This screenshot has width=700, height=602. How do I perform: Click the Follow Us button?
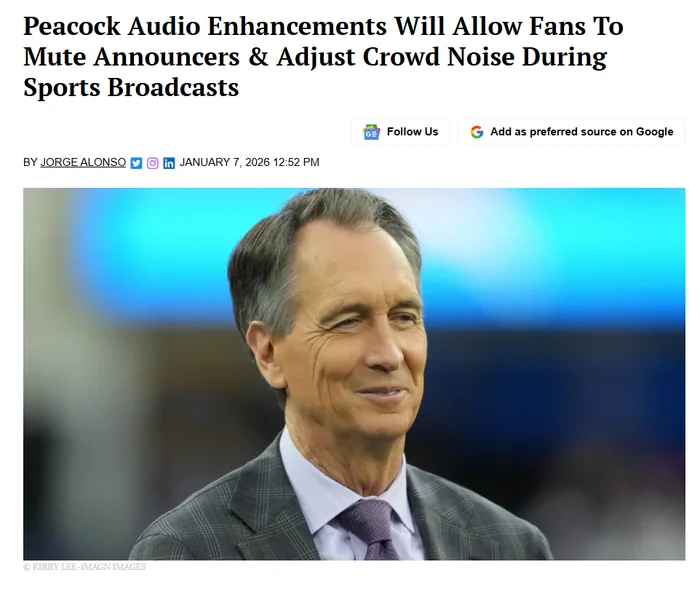coord(400,132)
